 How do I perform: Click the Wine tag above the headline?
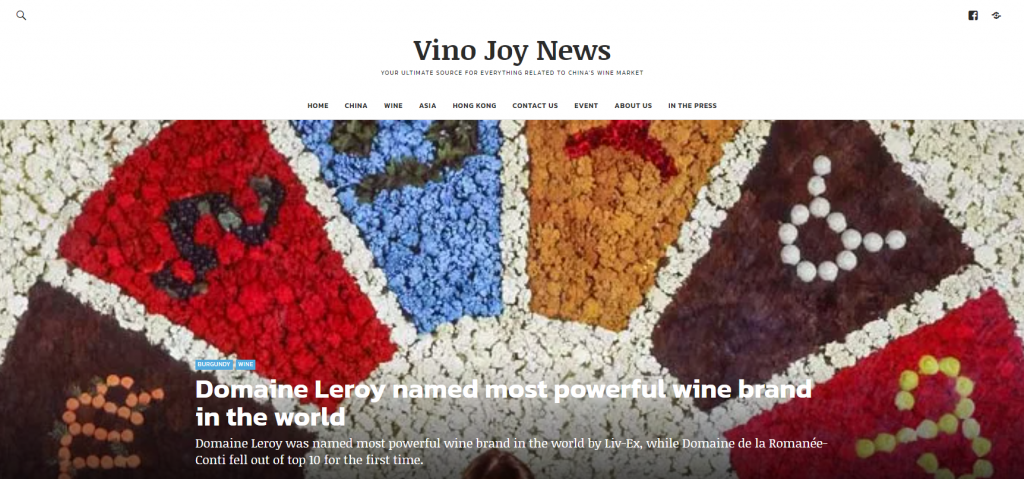pos(246,364)
